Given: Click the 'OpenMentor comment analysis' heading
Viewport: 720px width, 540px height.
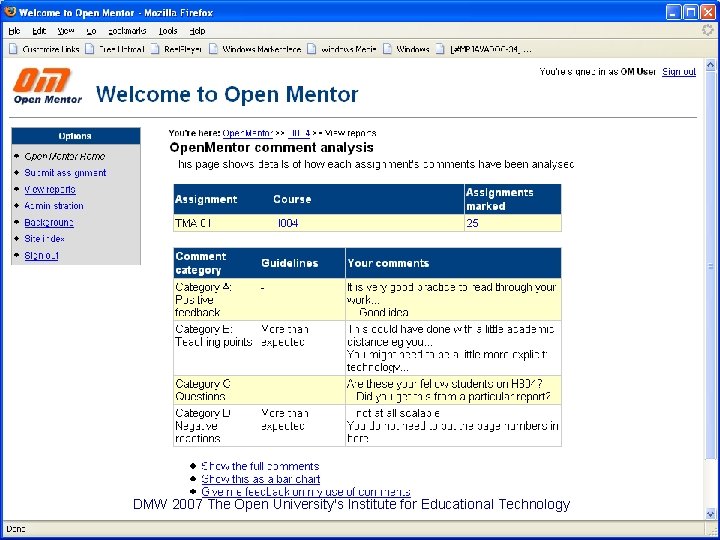Looking at the screenshot, I should pyautogui.click(x=271, y=147).
